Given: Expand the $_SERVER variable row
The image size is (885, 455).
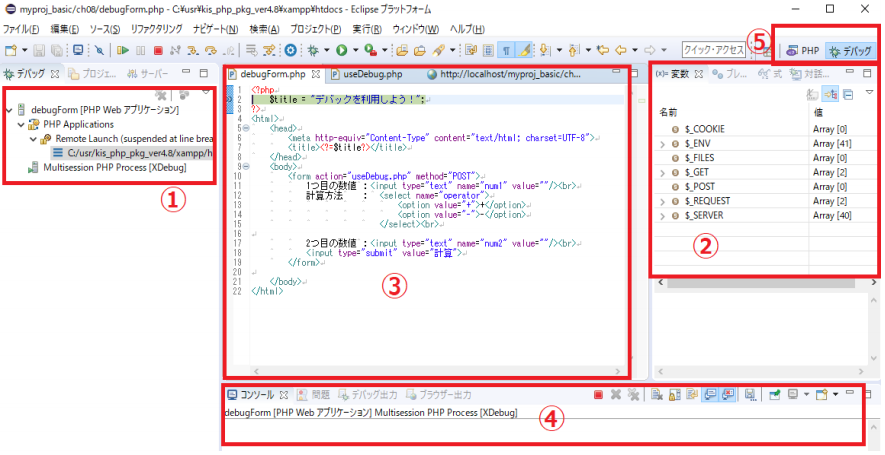Looking at the screenshot, I should coord(663,217).
